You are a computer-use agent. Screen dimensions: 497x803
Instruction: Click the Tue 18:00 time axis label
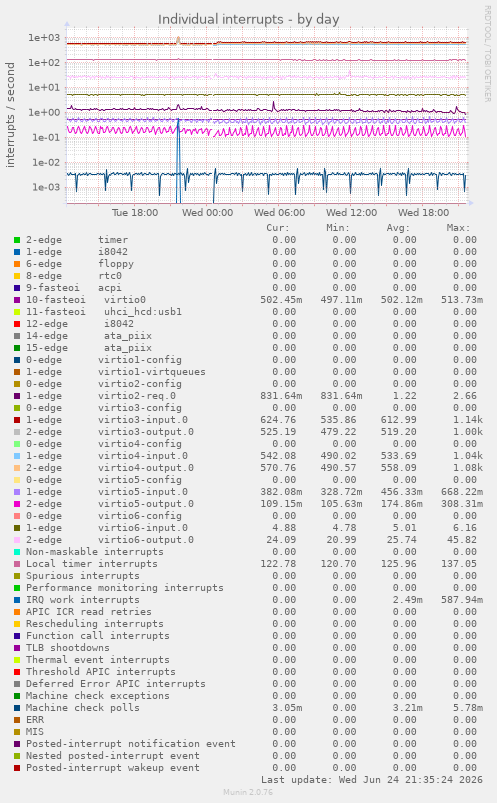coord(135,213)
